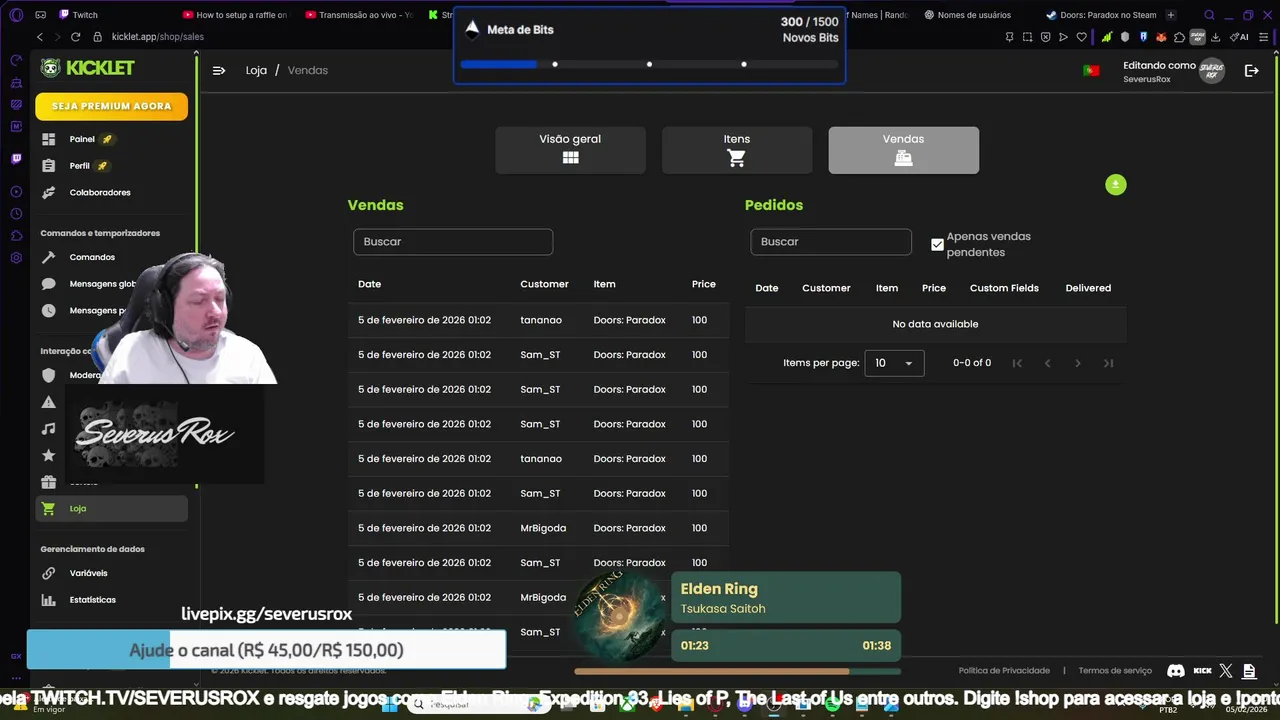Click the Discord icon in footer
Image resolution: width=1280 pixels, height=720 pixels.
(x=1176, y=671)
